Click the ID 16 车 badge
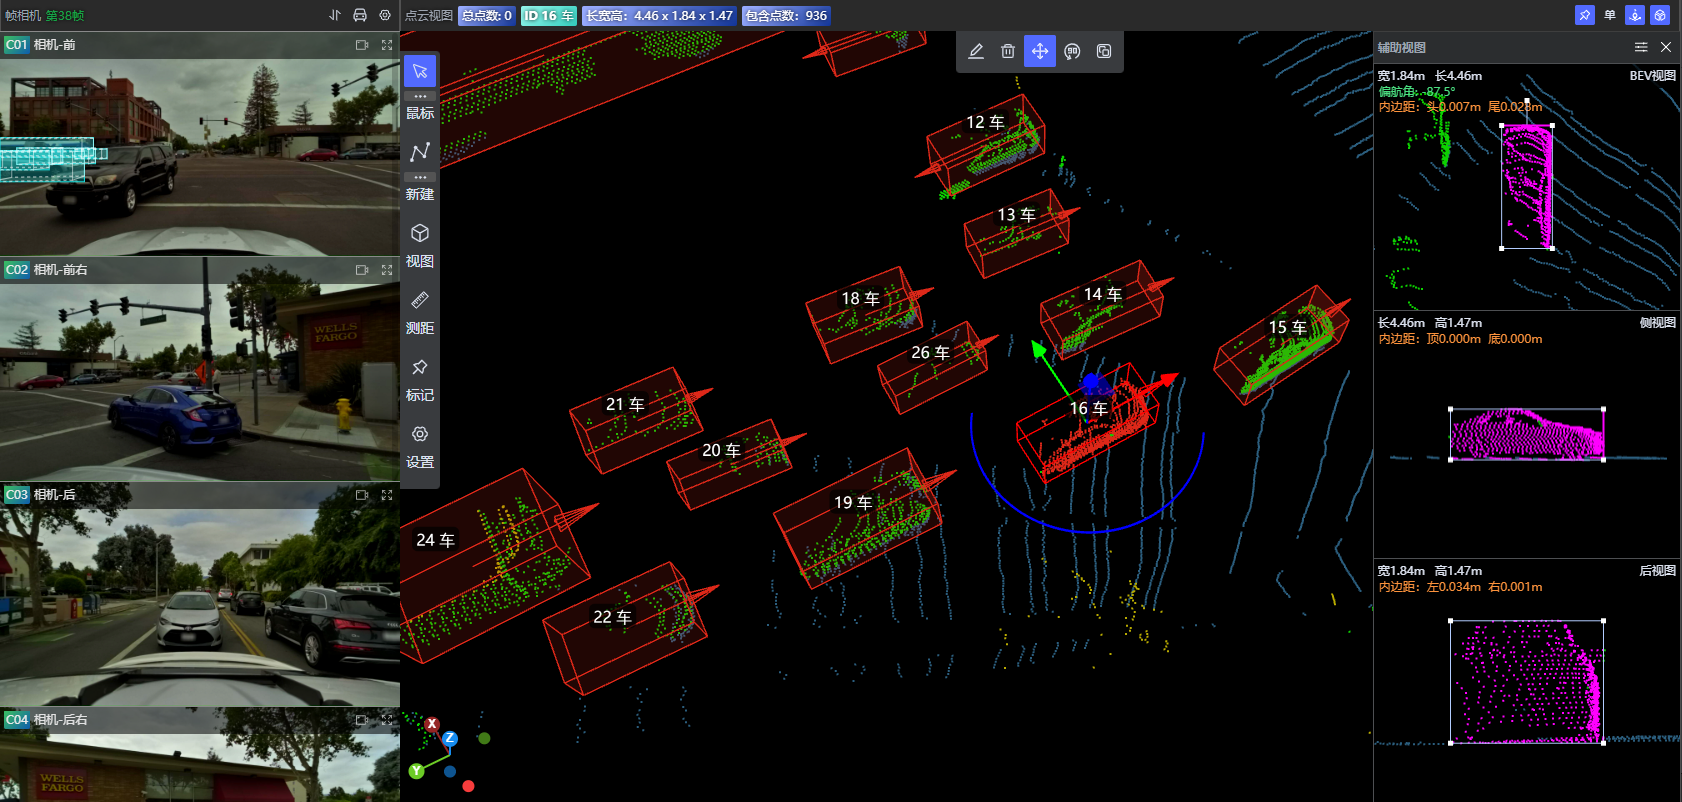This screenshot has height=802, width=1682. (549, 16)
